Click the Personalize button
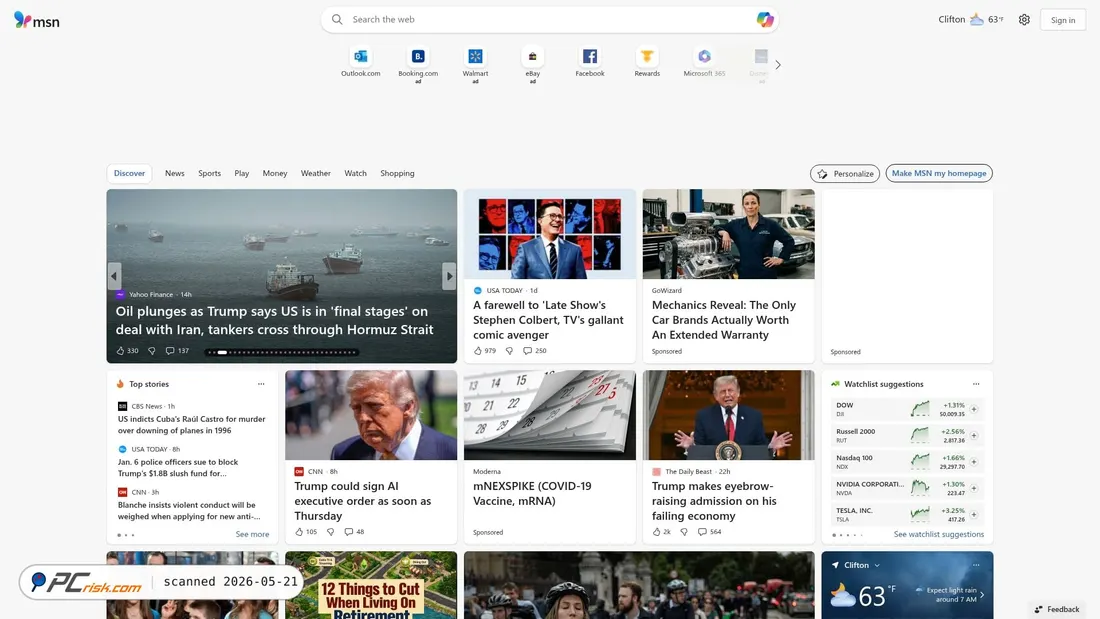 click(x=845, y=173)
